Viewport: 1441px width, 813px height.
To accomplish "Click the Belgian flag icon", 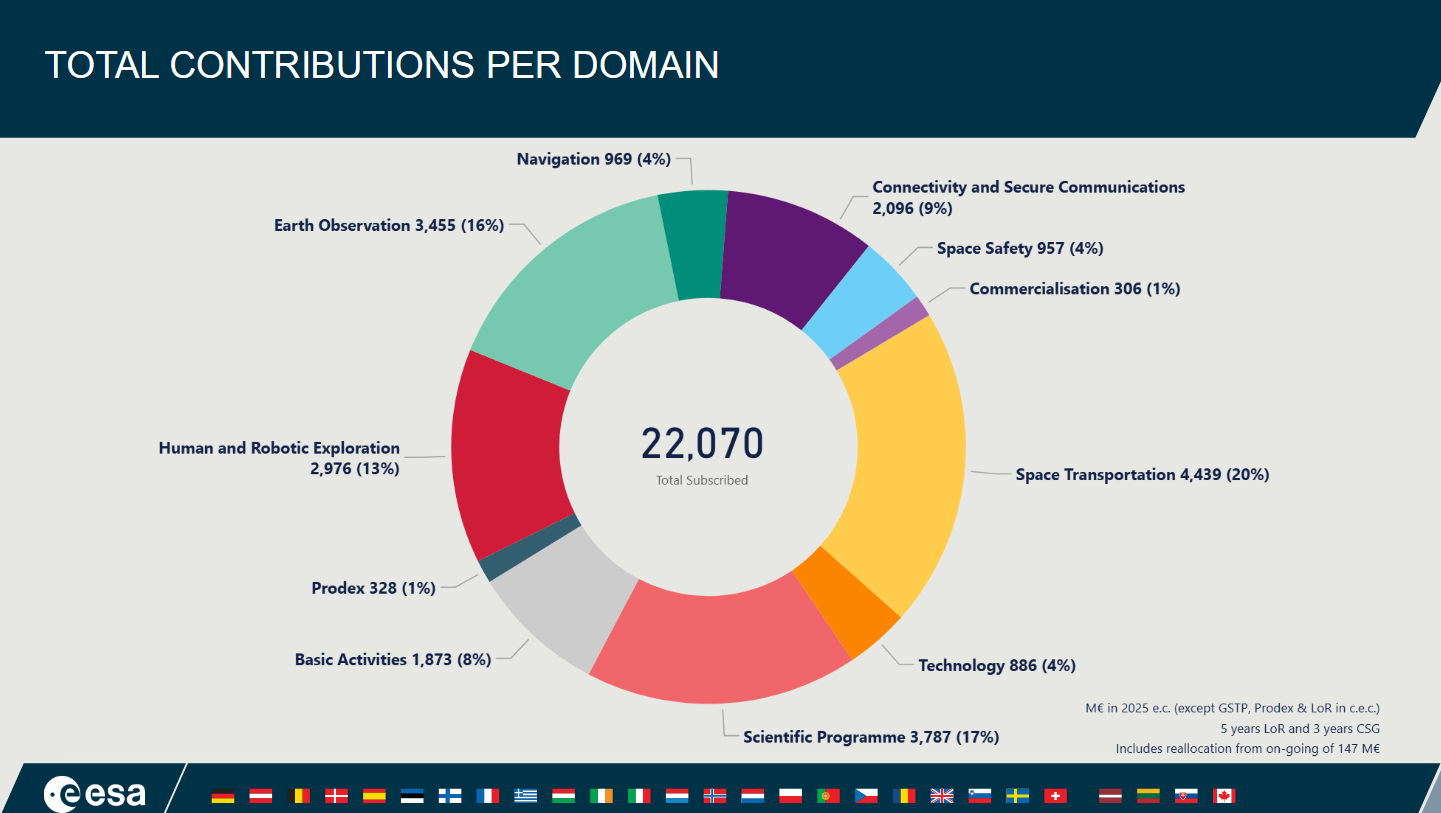I will [298, 796].
